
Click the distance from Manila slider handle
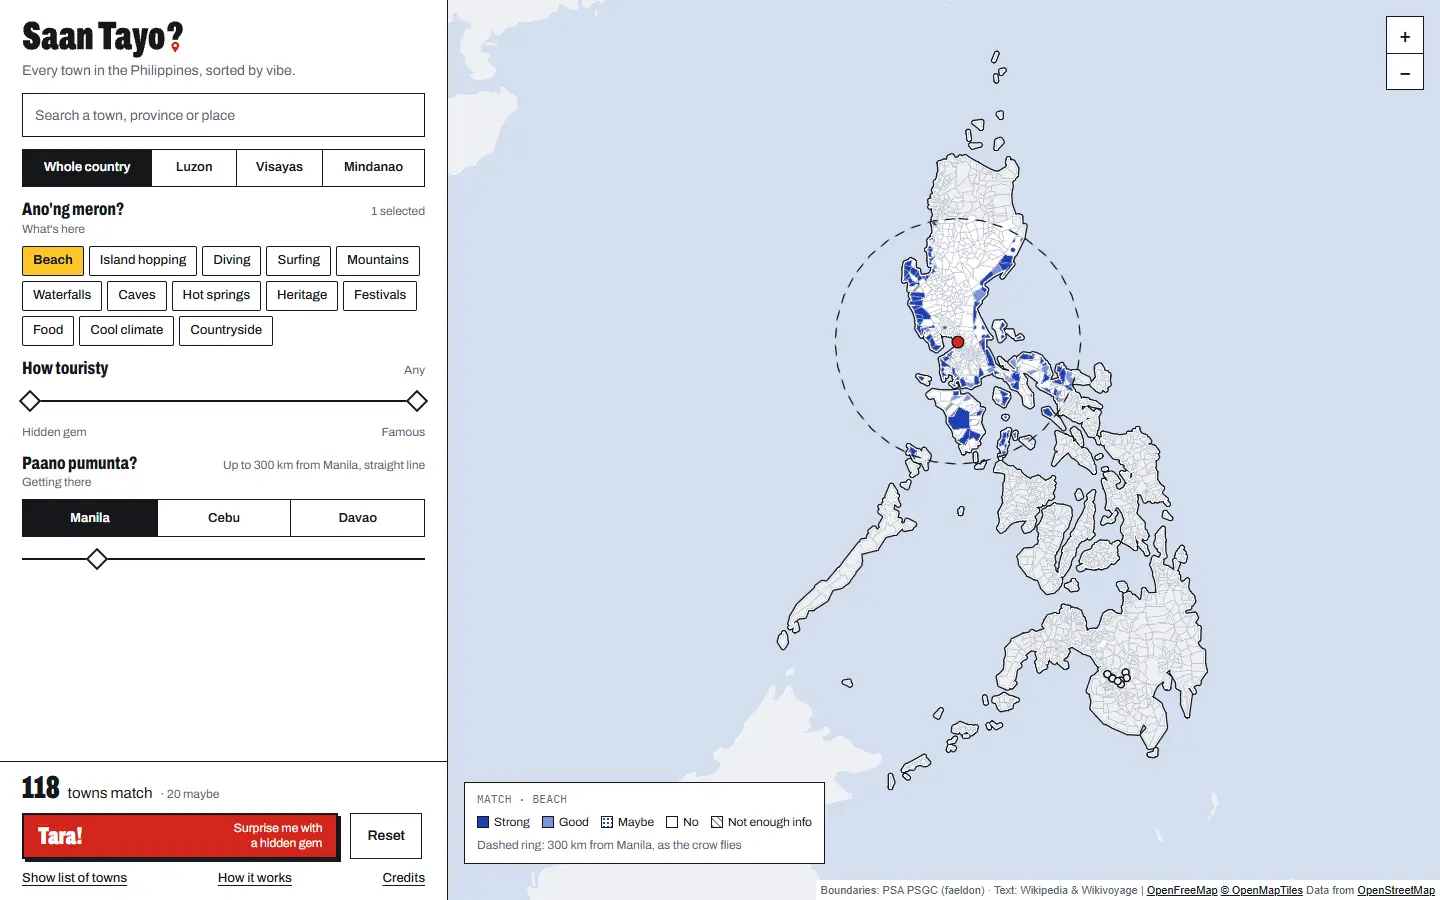[x=96, y=559]
